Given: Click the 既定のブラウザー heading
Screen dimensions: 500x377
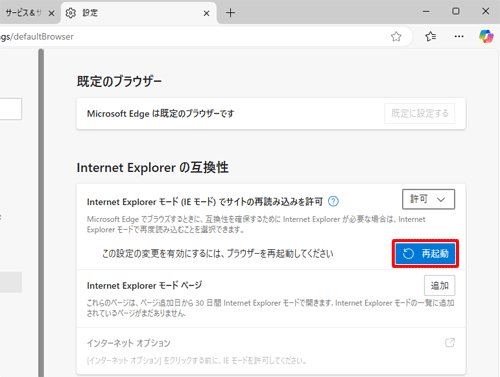Looking at the screenshot, I should coord(119,81).
